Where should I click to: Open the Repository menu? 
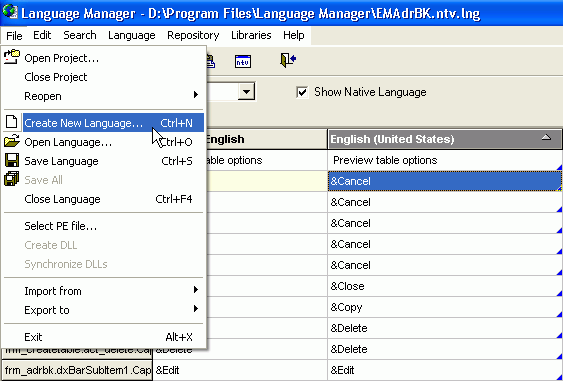click(193, 35)
